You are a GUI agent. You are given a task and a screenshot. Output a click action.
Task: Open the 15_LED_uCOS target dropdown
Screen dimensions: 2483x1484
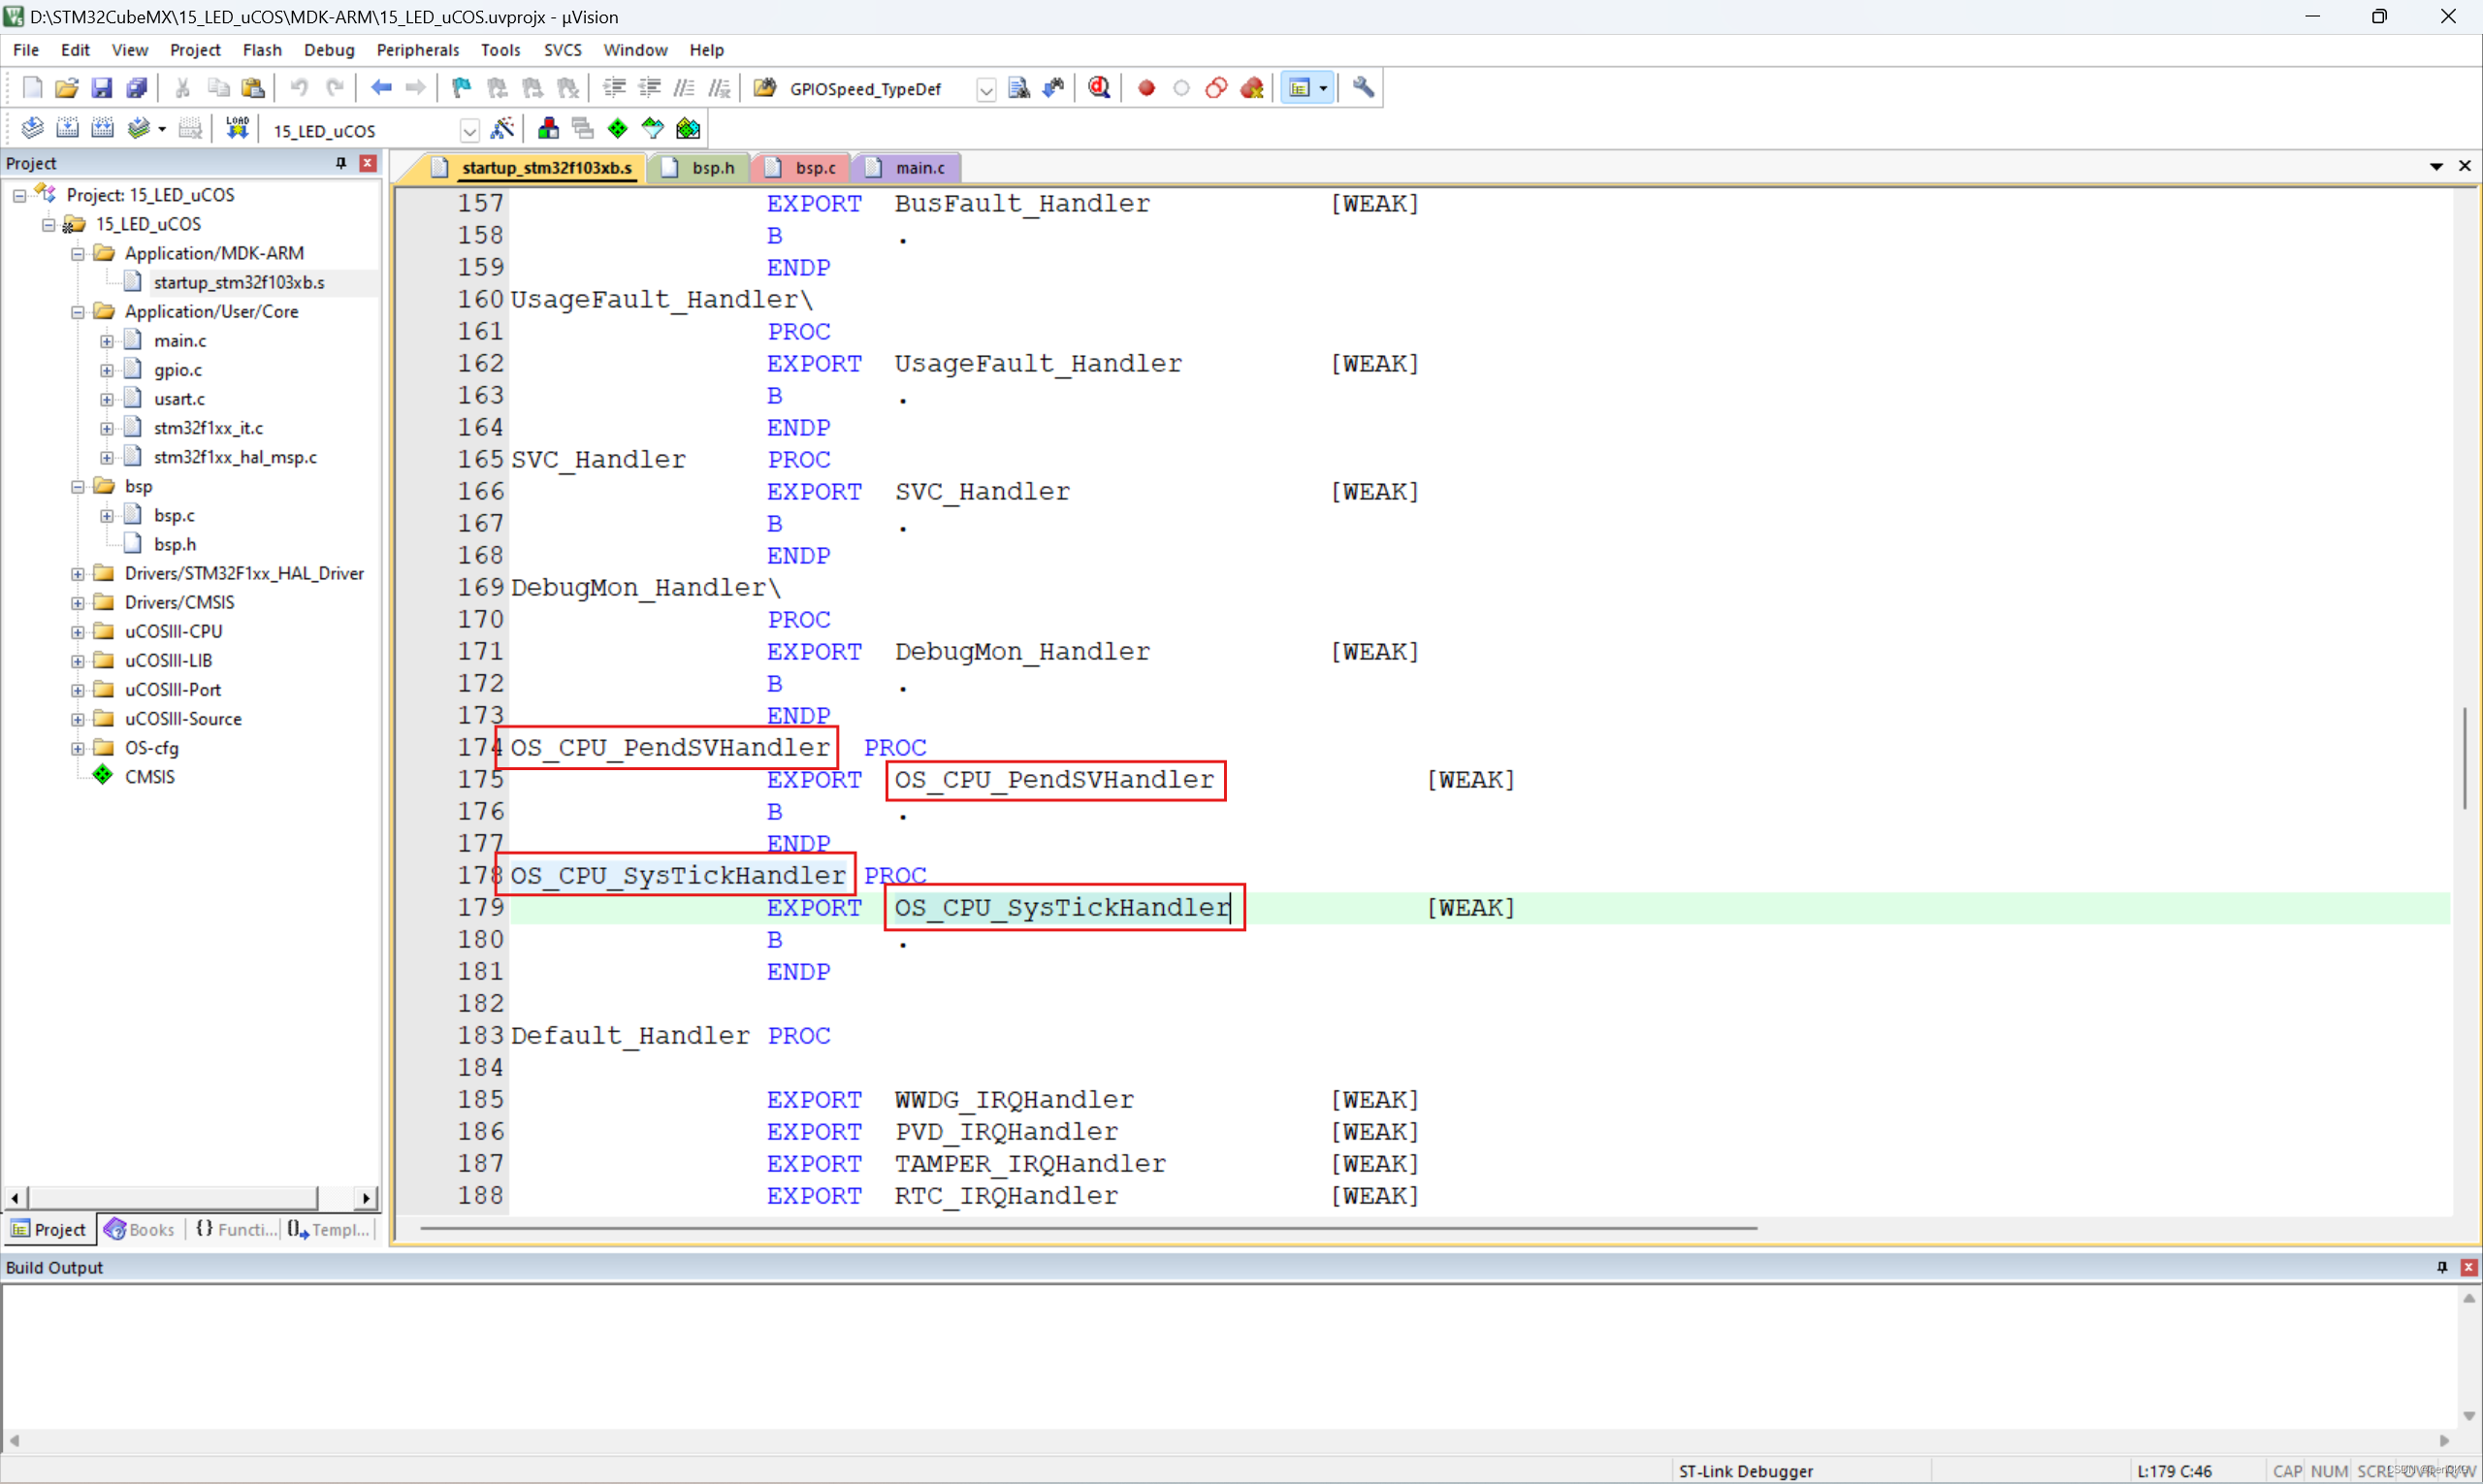pyautogui.click(x=469, y=131)
